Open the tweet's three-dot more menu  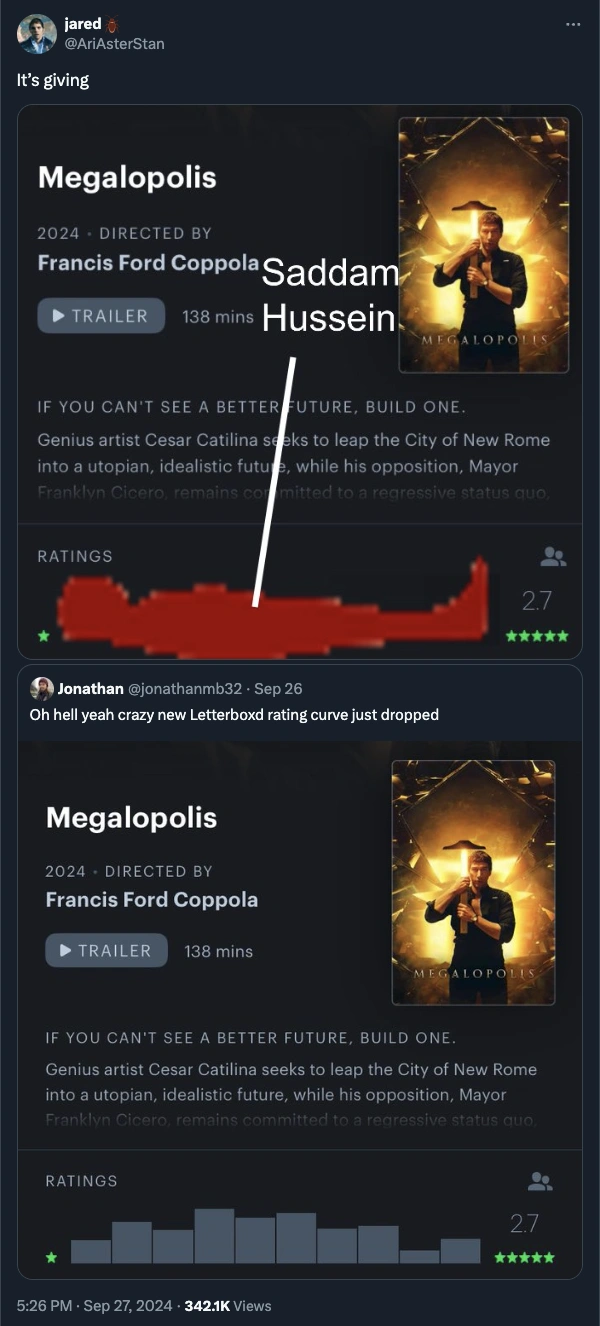point(572,24)
